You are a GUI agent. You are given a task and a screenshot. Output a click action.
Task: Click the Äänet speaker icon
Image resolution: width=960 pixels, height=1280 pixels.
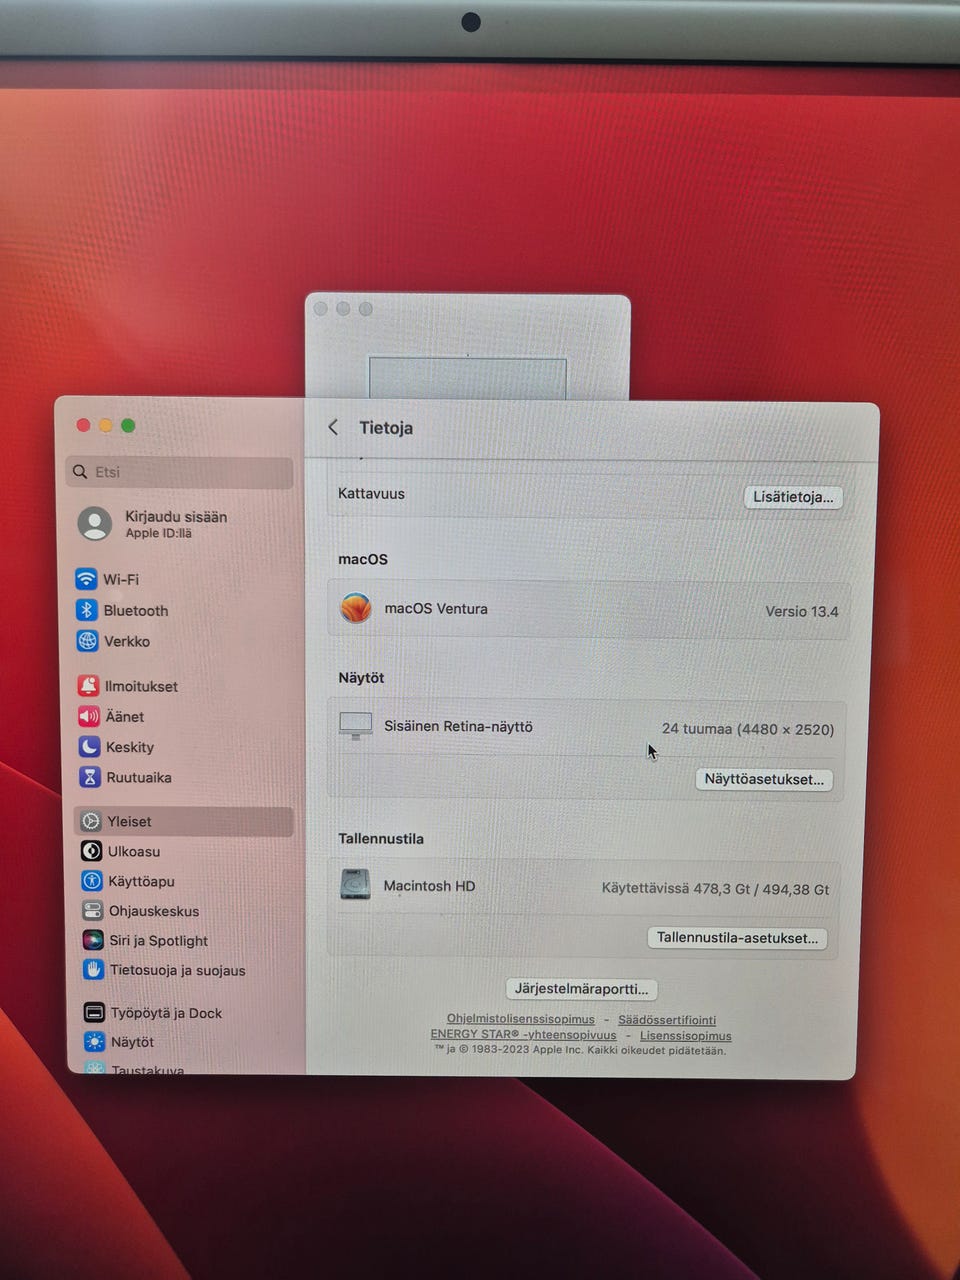tap(89, 716)
